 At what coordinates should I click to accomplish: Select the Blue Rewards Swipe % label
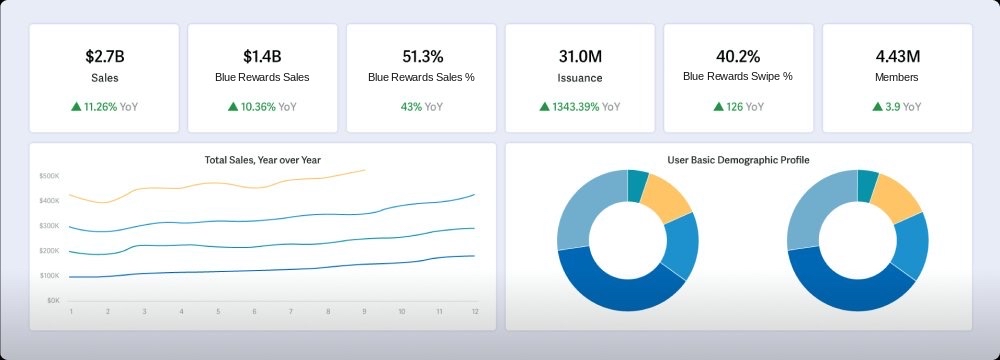tap(738, 76)
